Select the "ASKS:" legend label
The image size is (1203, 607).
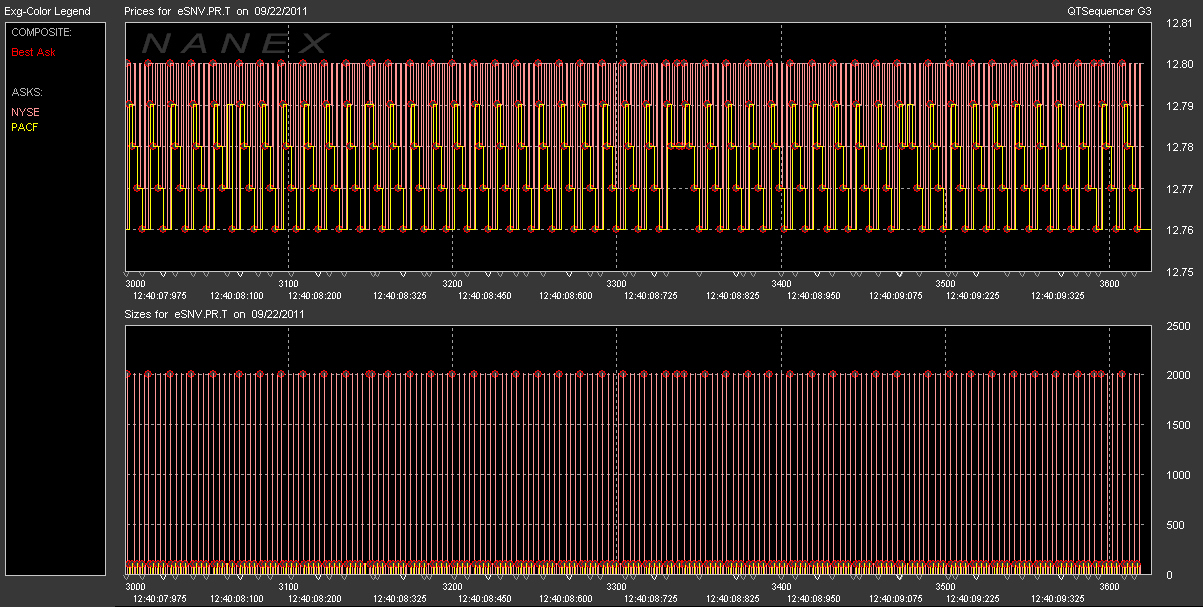pyautogui.click(x=27, y=92)
